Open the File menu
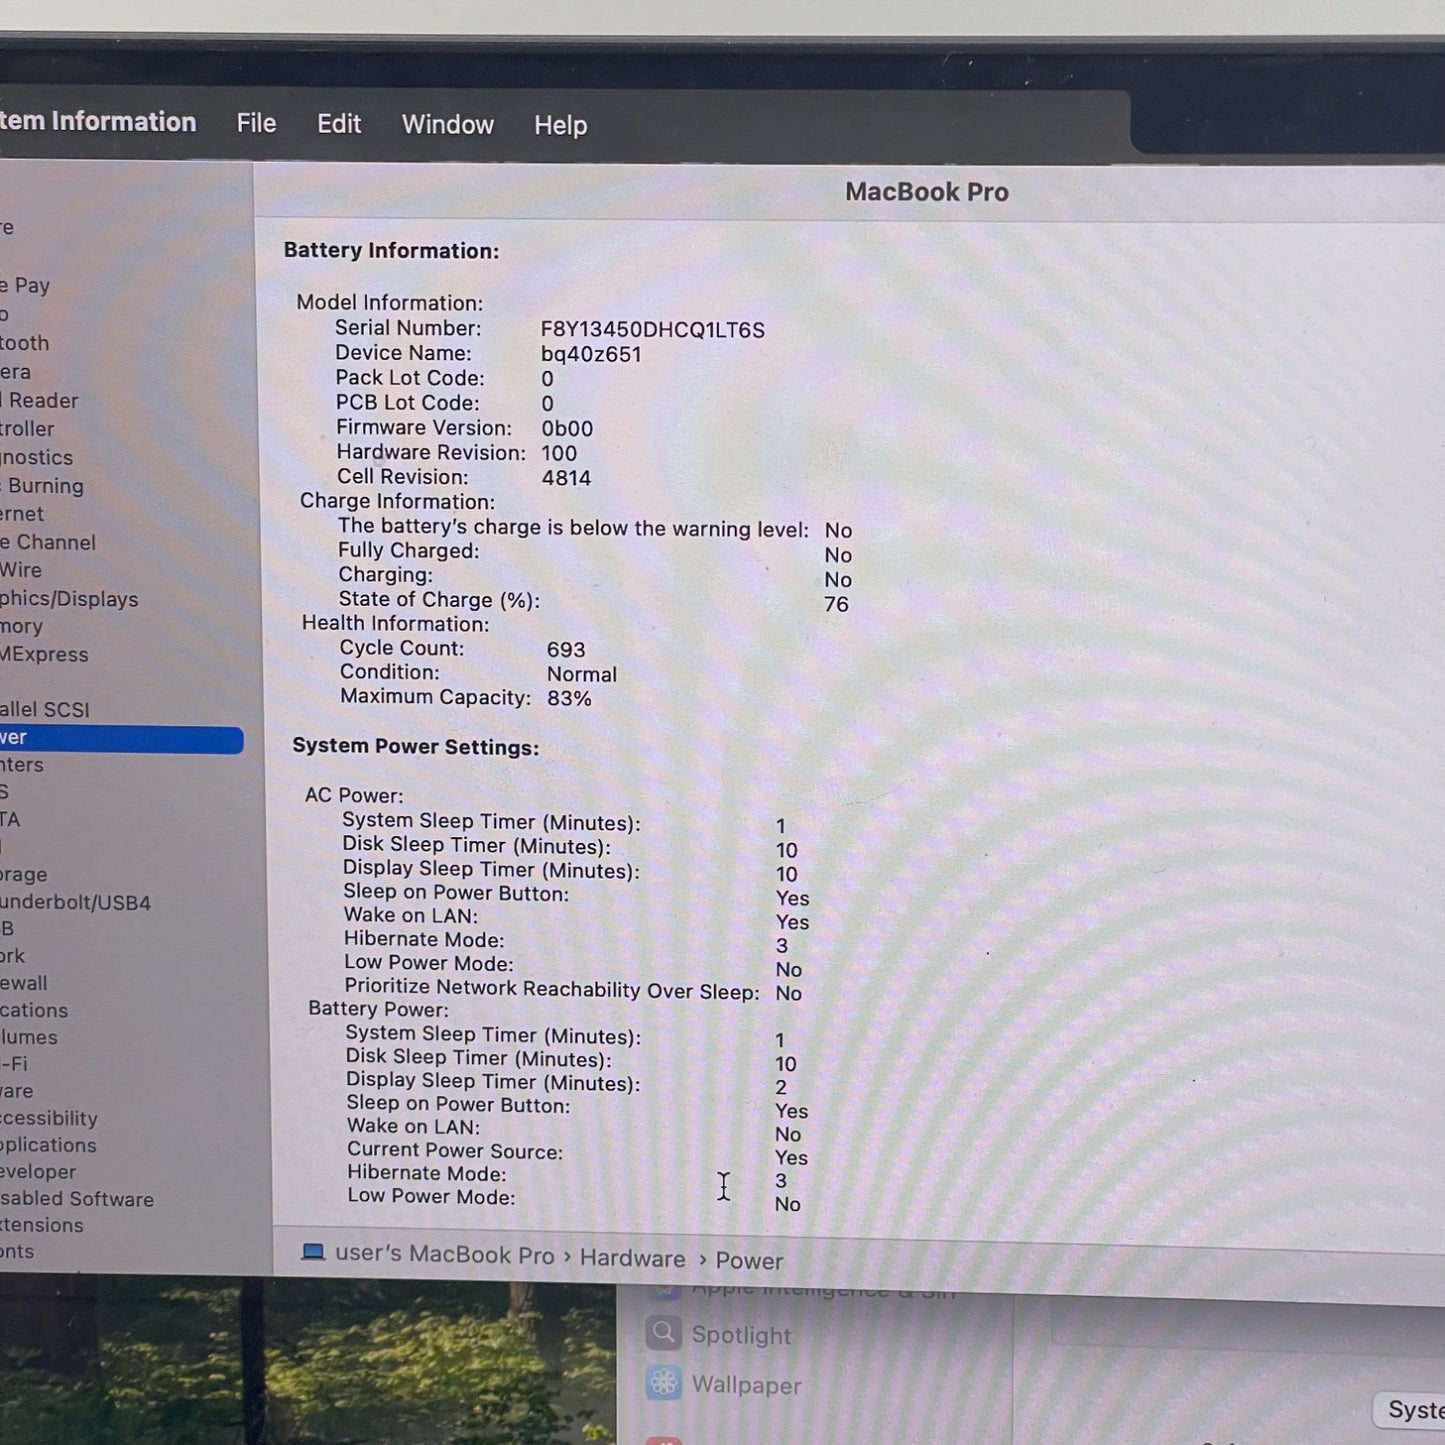Screen dimensions: 1445x1445 (x=256, y=123)
